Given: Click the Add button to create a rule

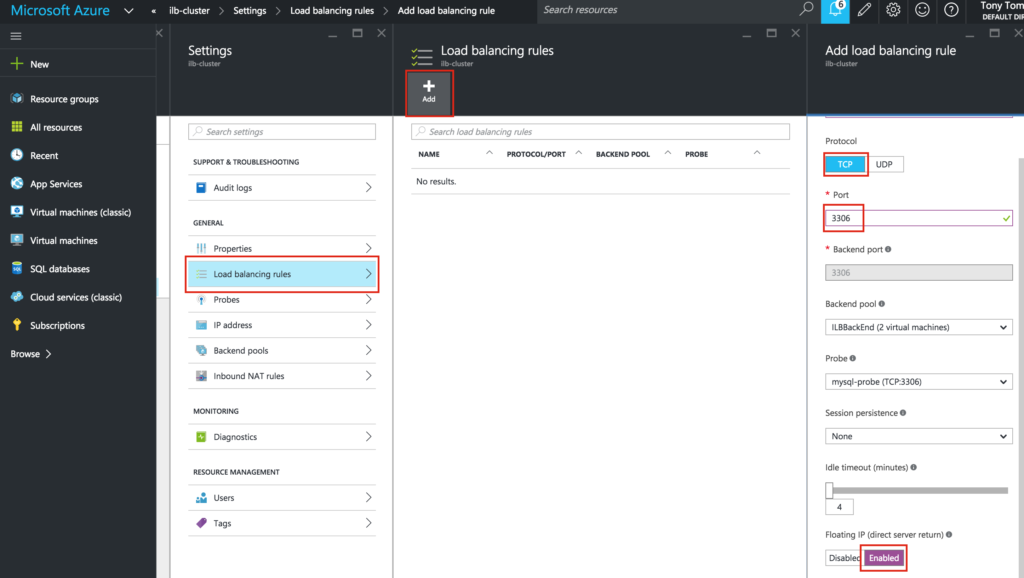Looking at the screenshot, I should point(429,92).
